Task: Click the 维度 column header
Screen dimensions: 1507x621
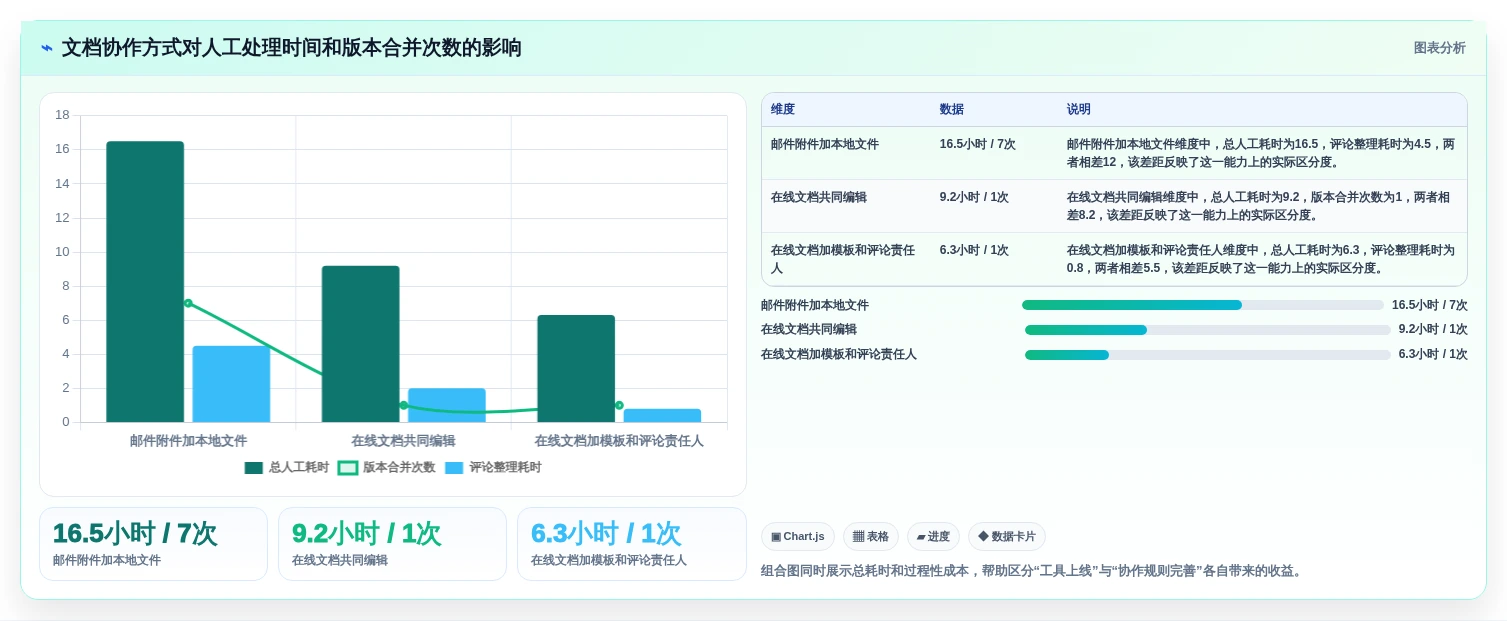Action: 783,109
